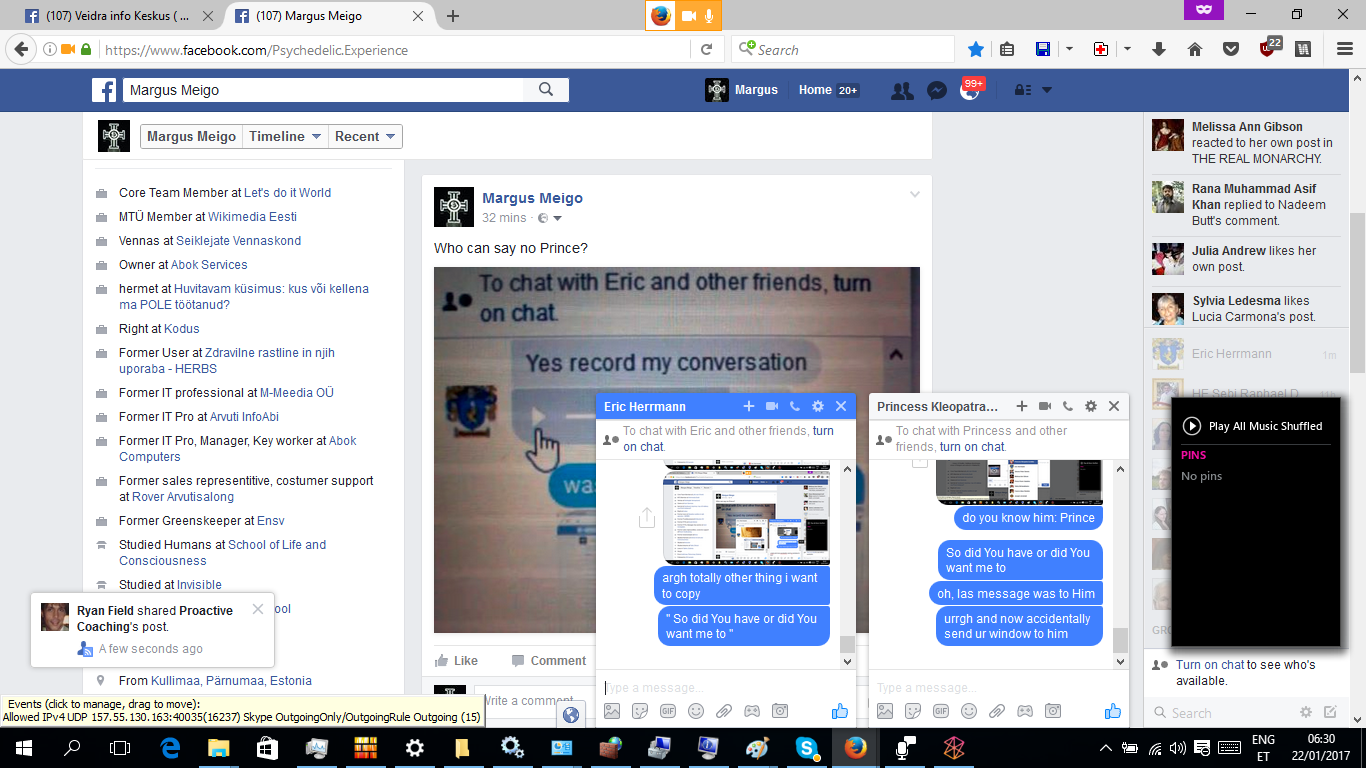
Task: Open the Pocket icon in Firefox toolbar
Action: (x=1231, y=49)
